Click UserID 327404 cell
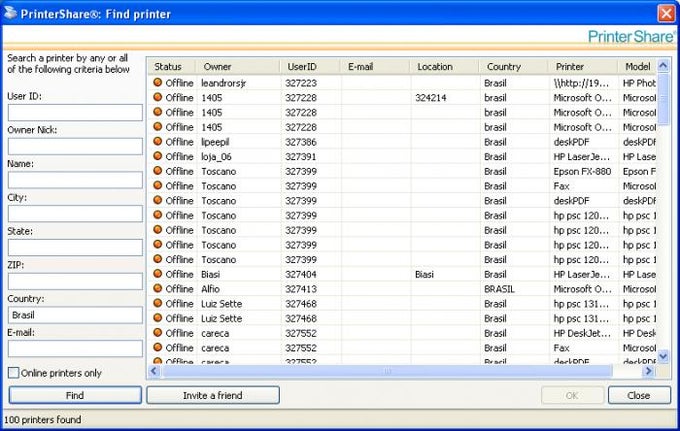Screen dimensions: 680x431 pos(301,274)
